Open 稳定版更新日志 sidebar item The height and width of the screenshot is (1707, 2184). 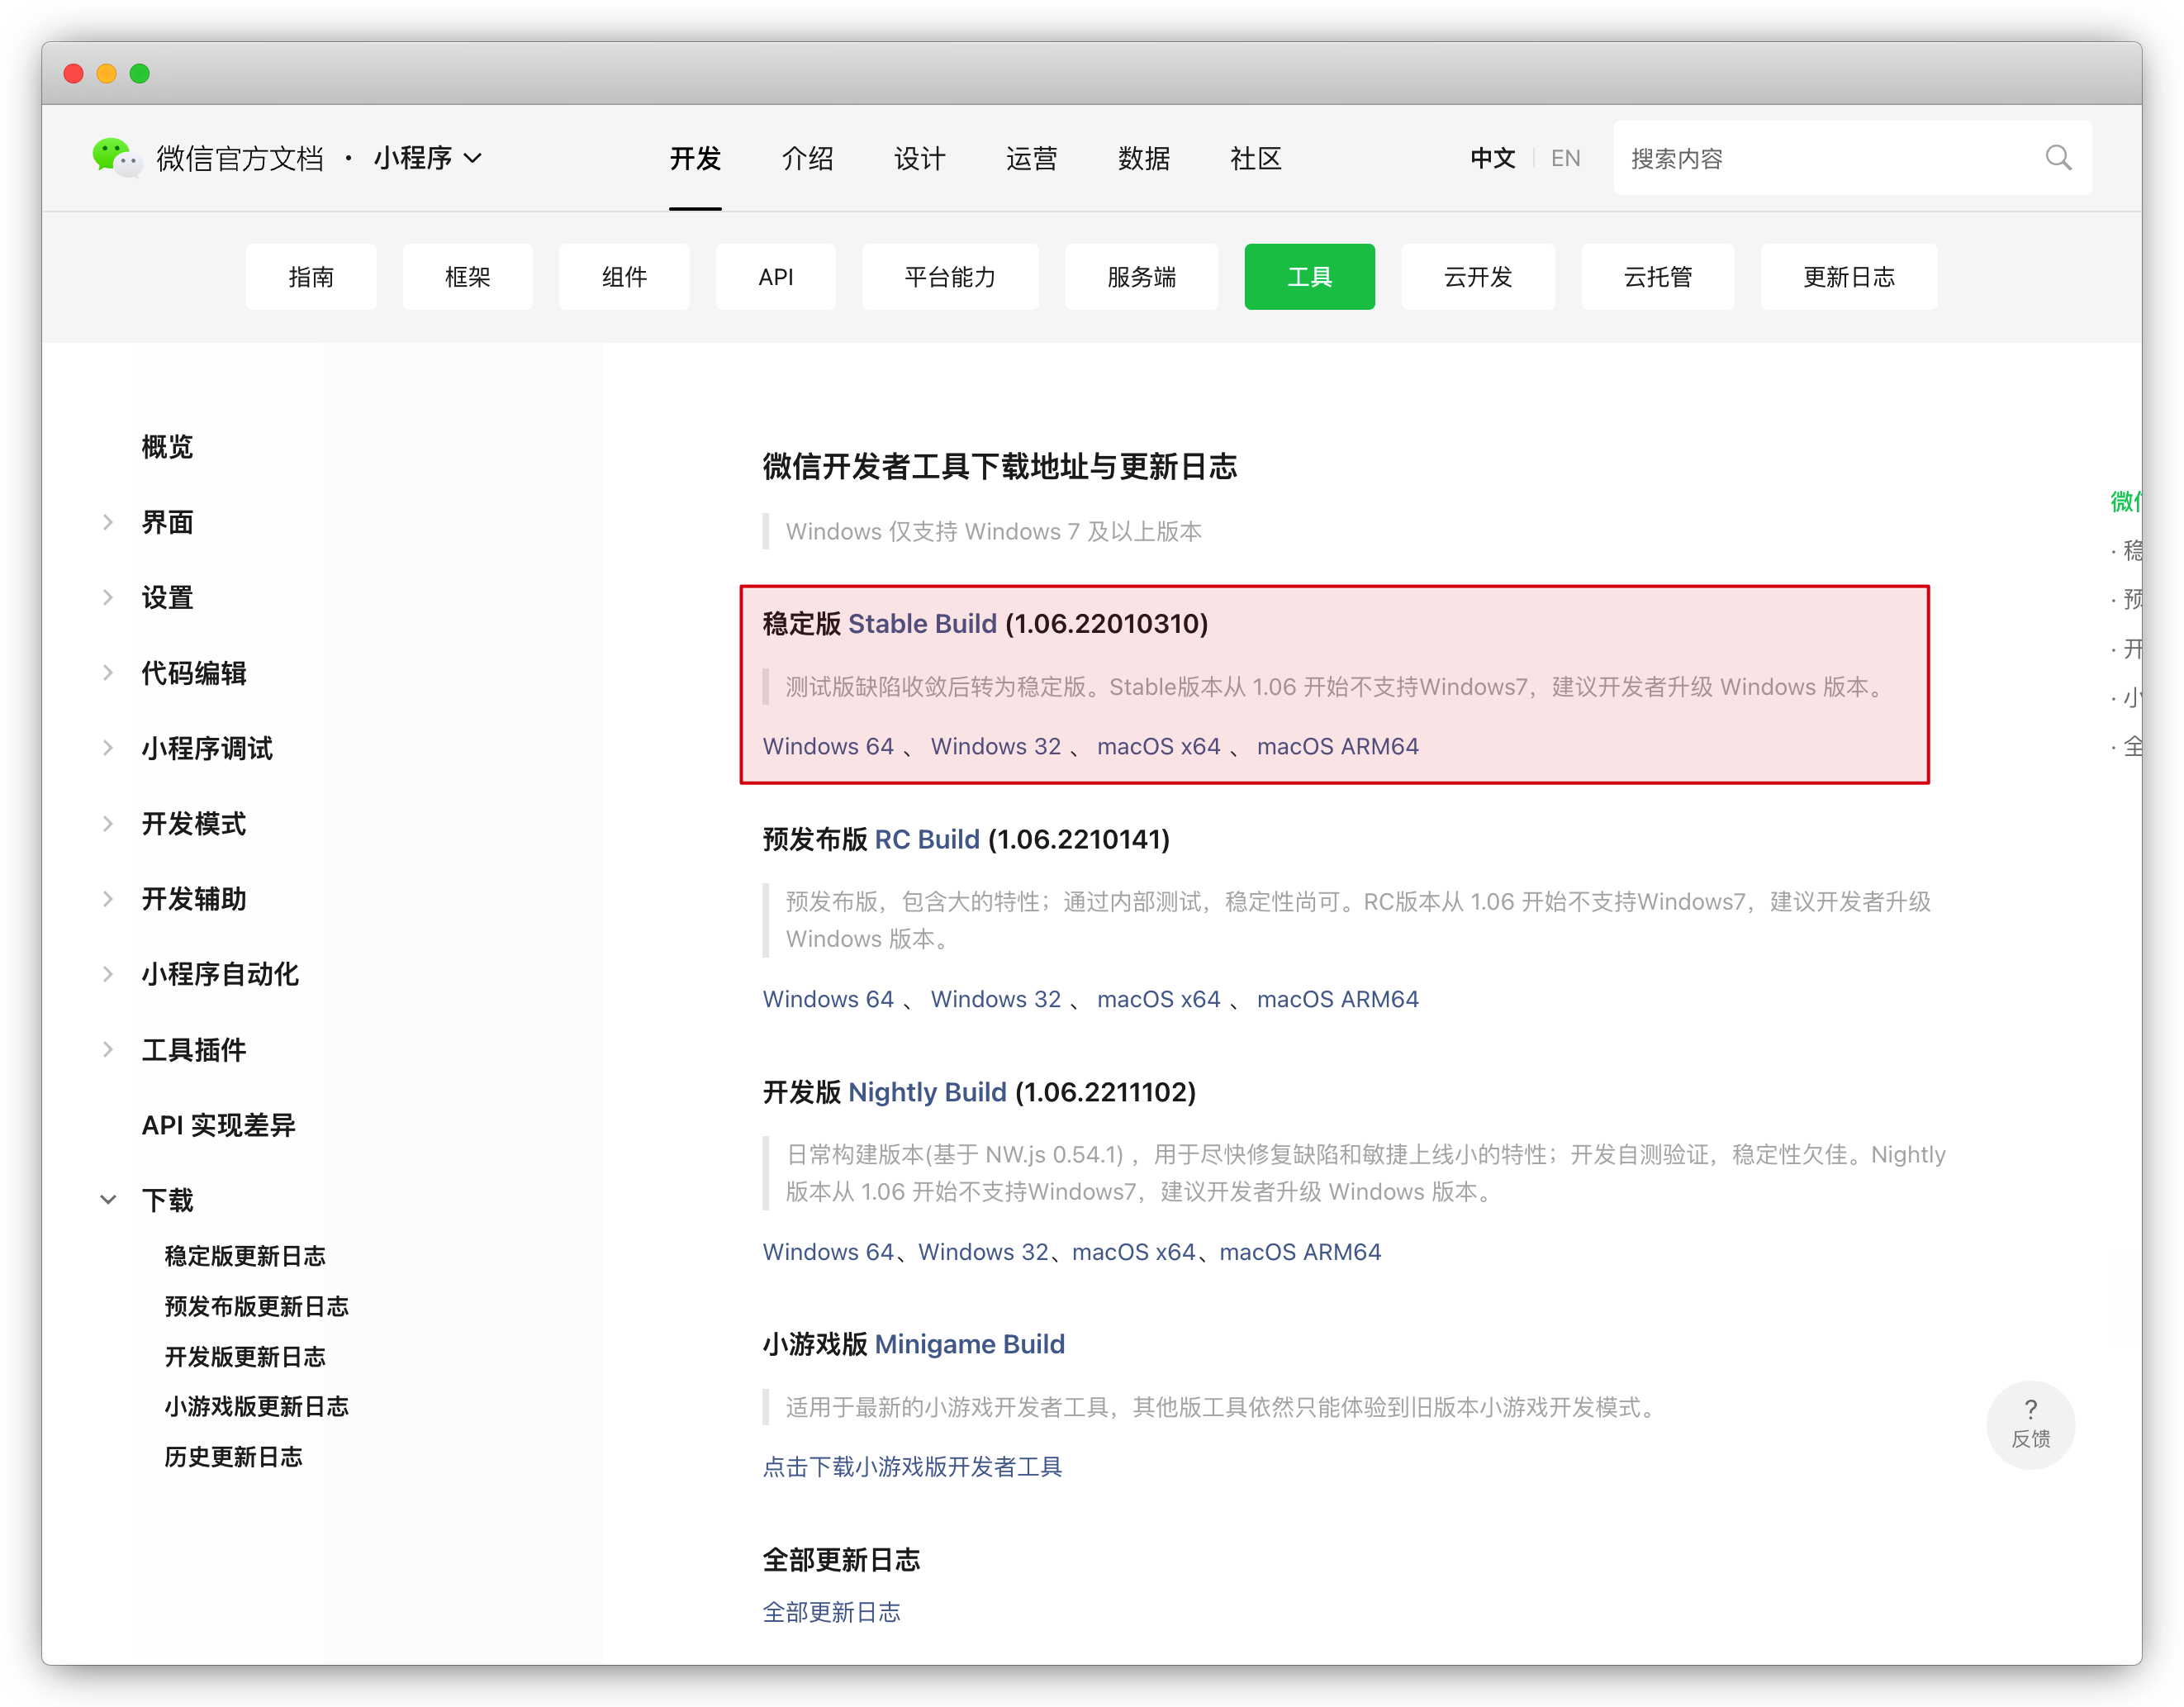click(x=245, y=1256)
